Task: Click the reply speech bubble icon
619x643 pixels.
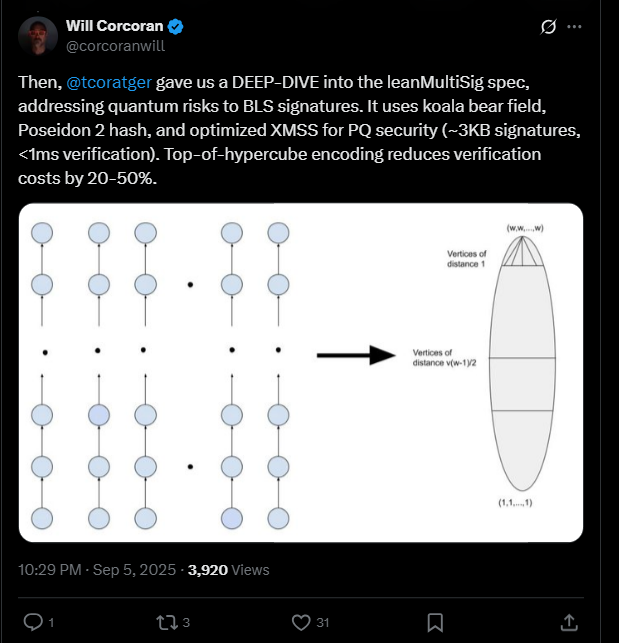Action: point(33,622)
